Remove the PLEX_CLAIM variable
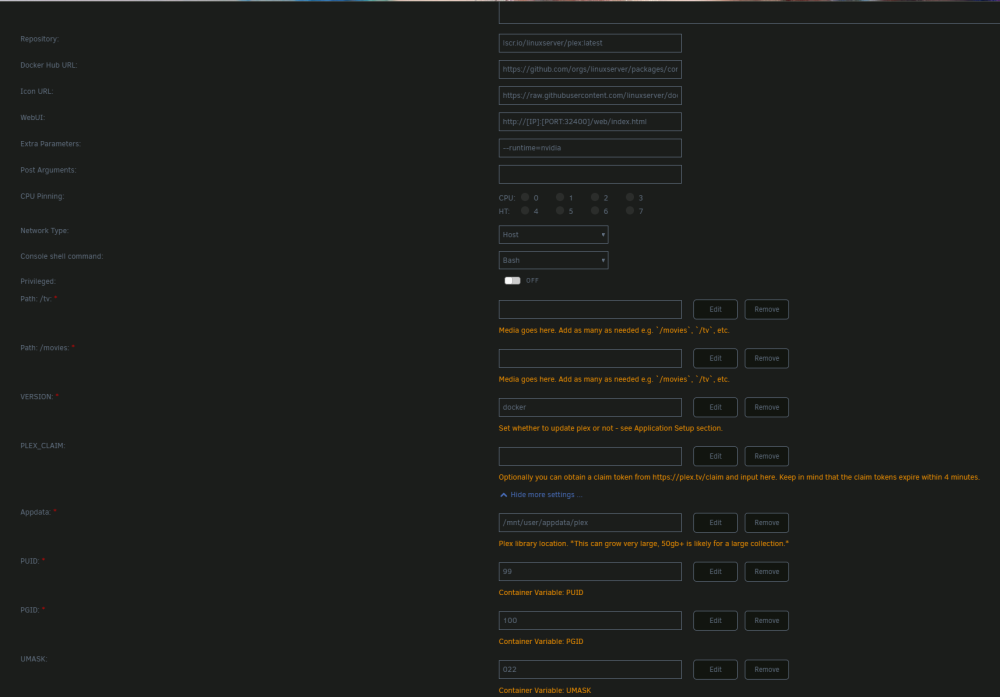Viewport: 1000px width, 697px height. (767, 456)
